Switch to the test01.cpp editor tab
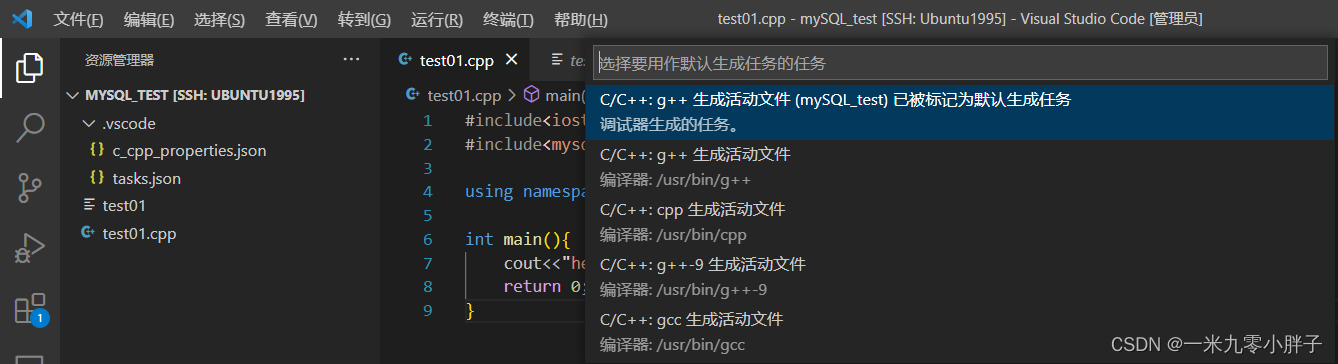Screen dimensions: 1338x364 coord(456,60)
